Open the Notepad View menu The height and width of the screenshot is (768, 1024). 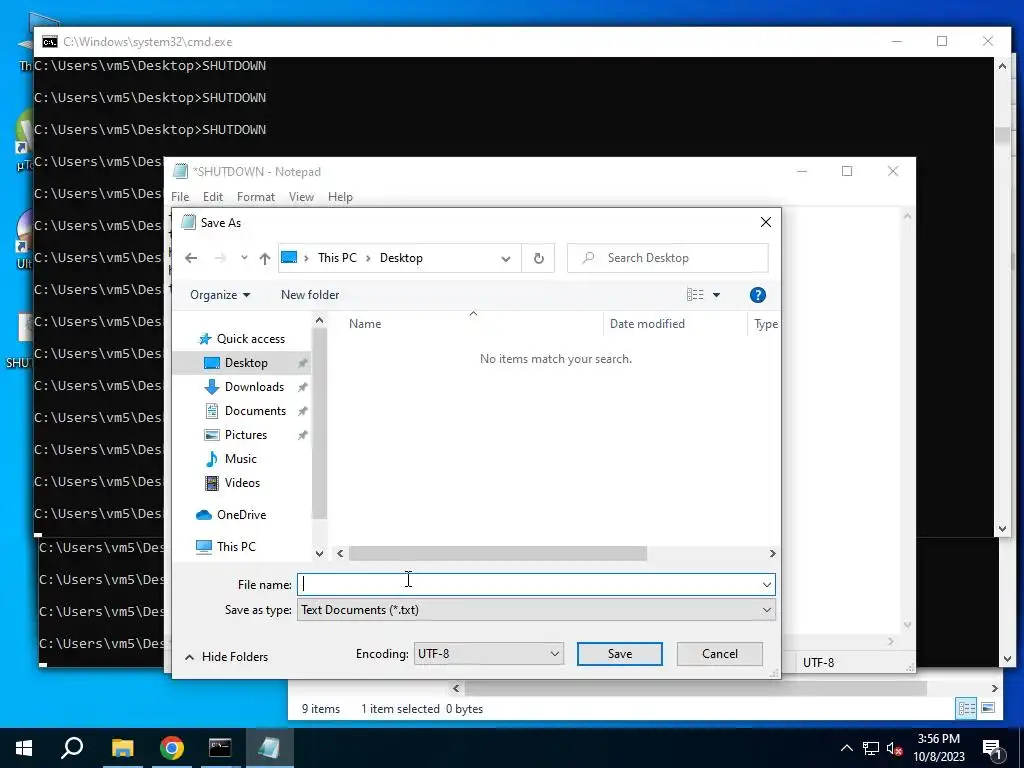(301, 197)
